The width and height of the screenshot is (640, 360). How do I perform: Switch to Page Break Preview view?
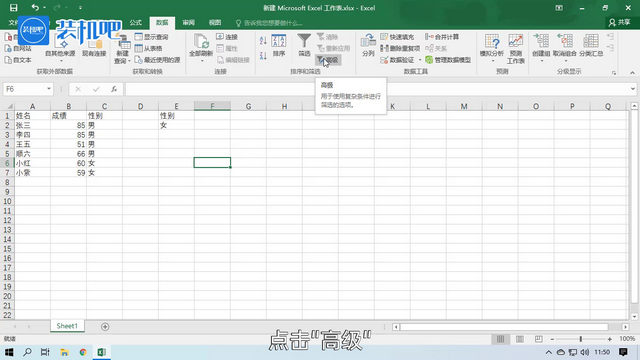click(x=539, y=339)
